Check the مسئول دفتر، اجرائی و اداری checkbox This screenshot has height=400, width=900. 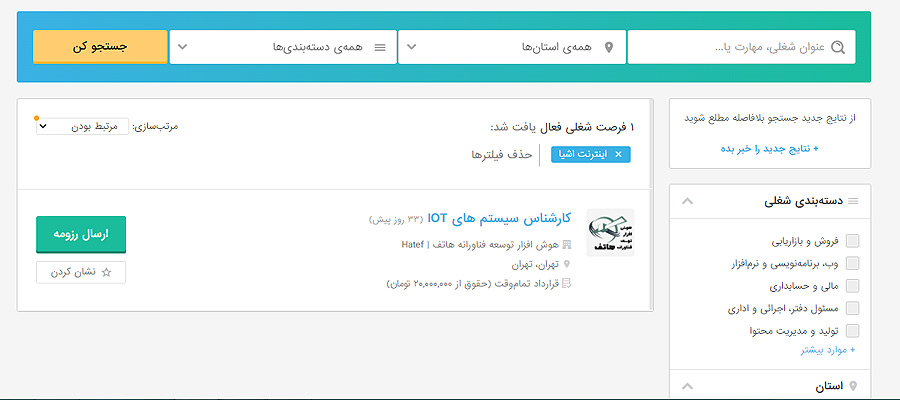[853, 308]
